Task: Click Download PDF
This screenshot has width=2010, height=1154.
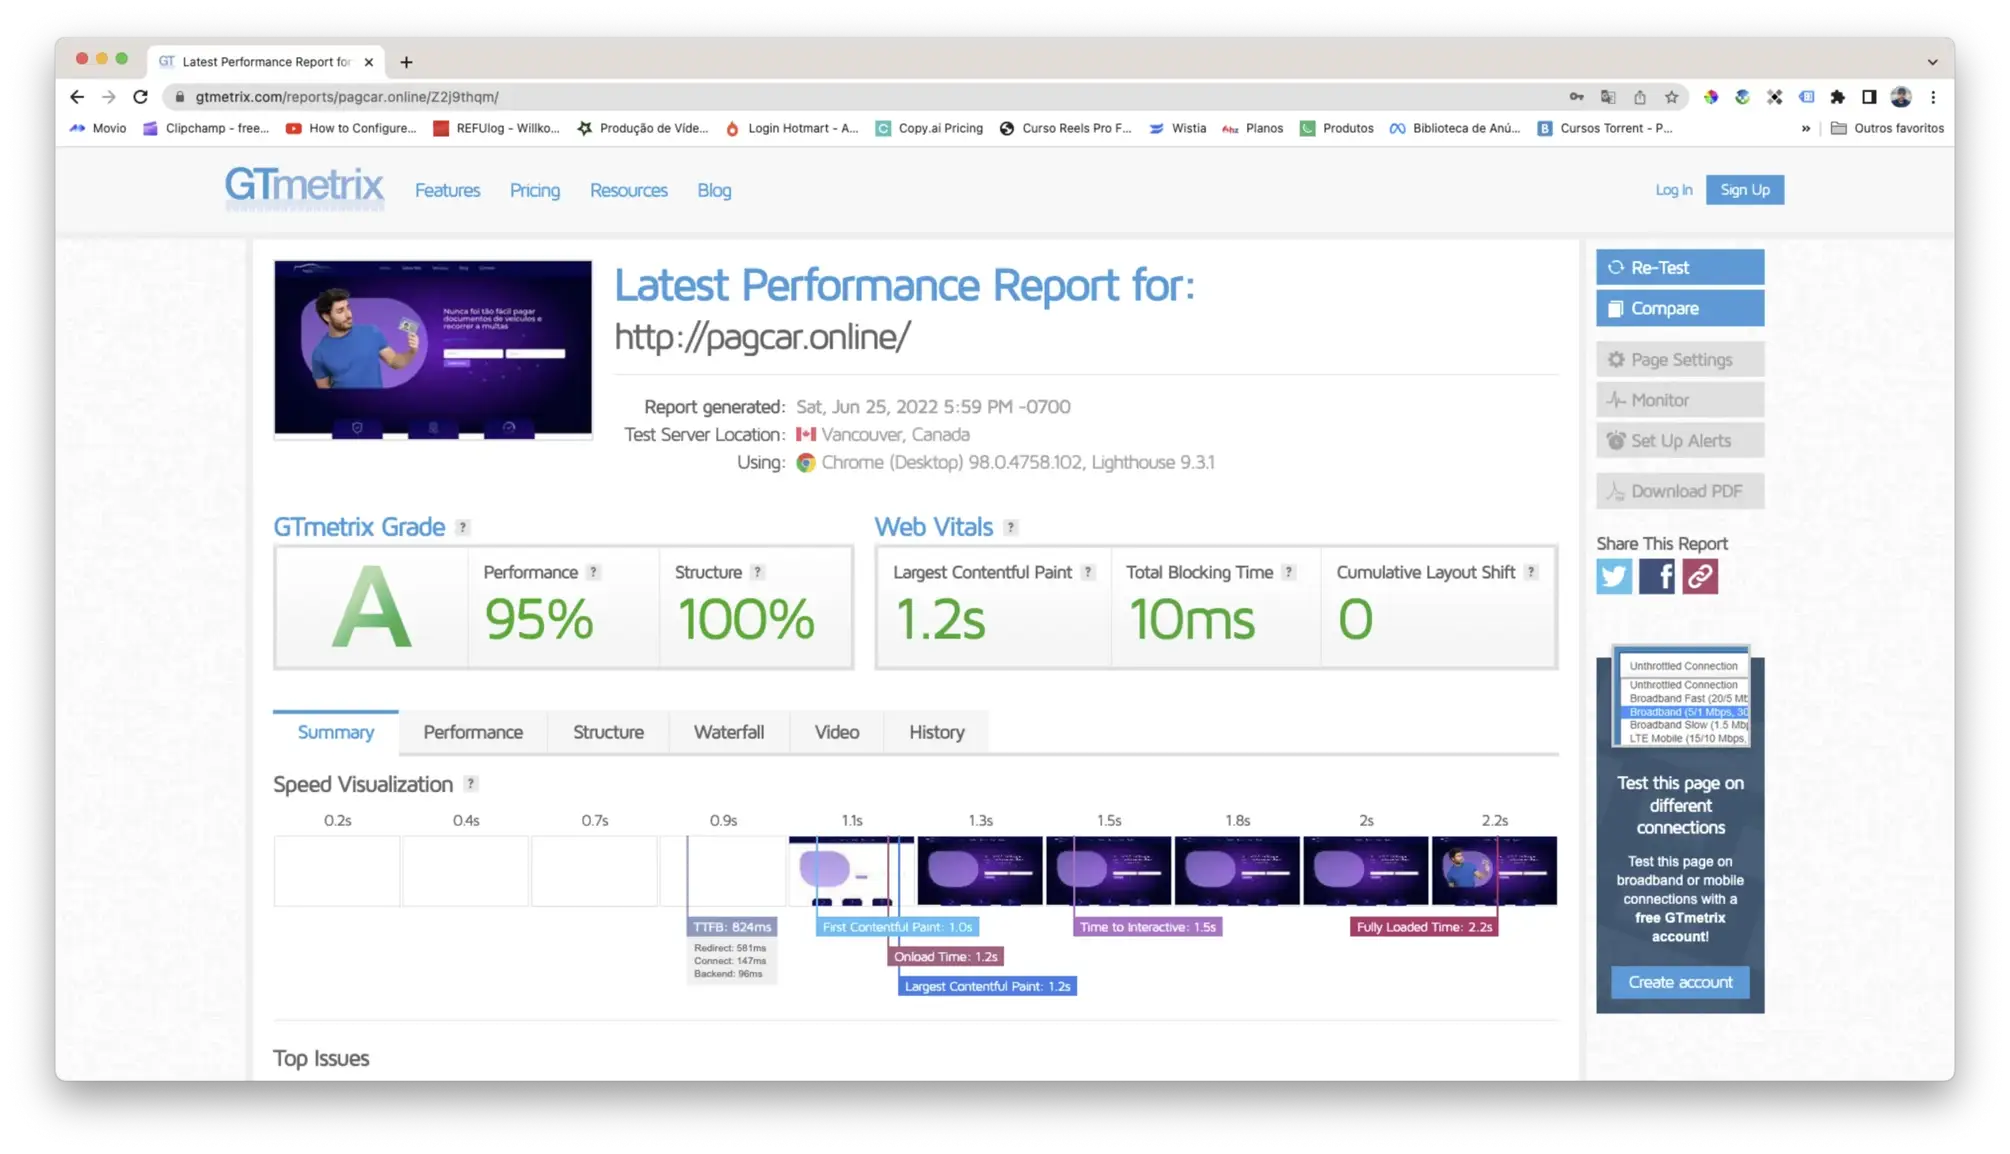Action: point(1680,491)
